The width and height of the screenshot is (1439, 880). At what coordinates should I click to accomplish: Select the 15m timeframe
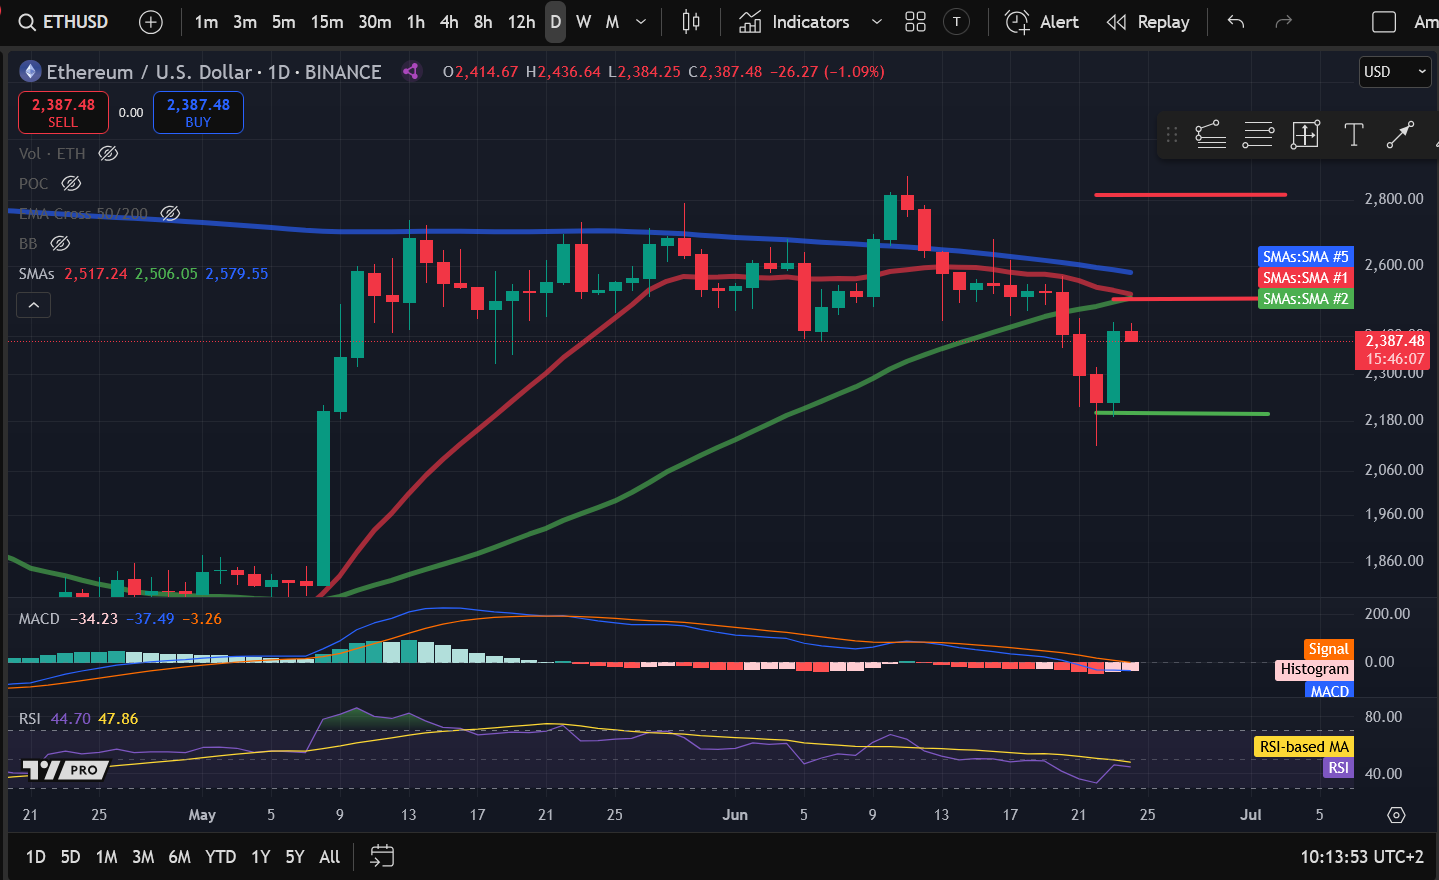coord(327,22)
